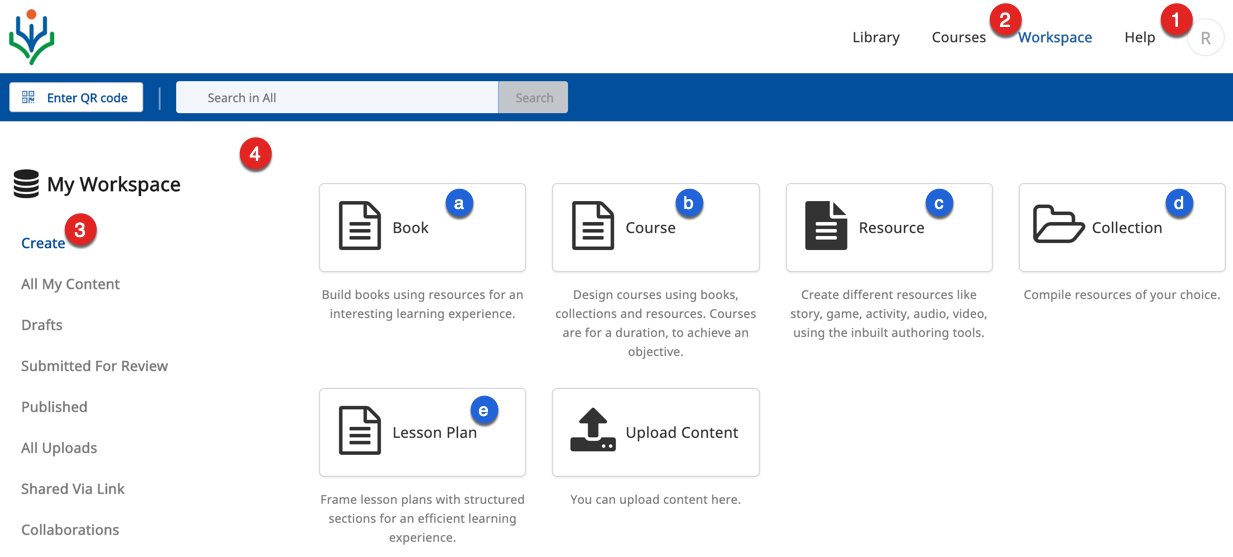Open the user profile avatar R
The image size is (1233, 557).
click(x=1205, y=38)
